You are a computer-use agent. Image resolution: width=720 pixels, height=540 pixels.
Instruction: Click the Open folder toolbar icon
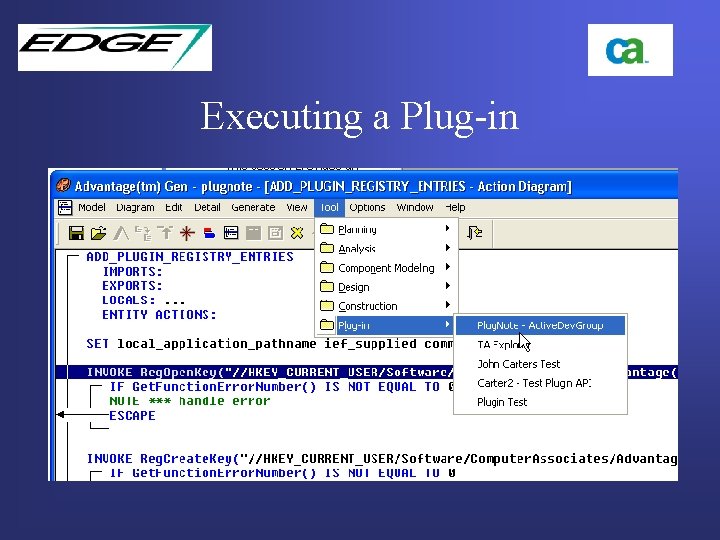tap(98, 233)
